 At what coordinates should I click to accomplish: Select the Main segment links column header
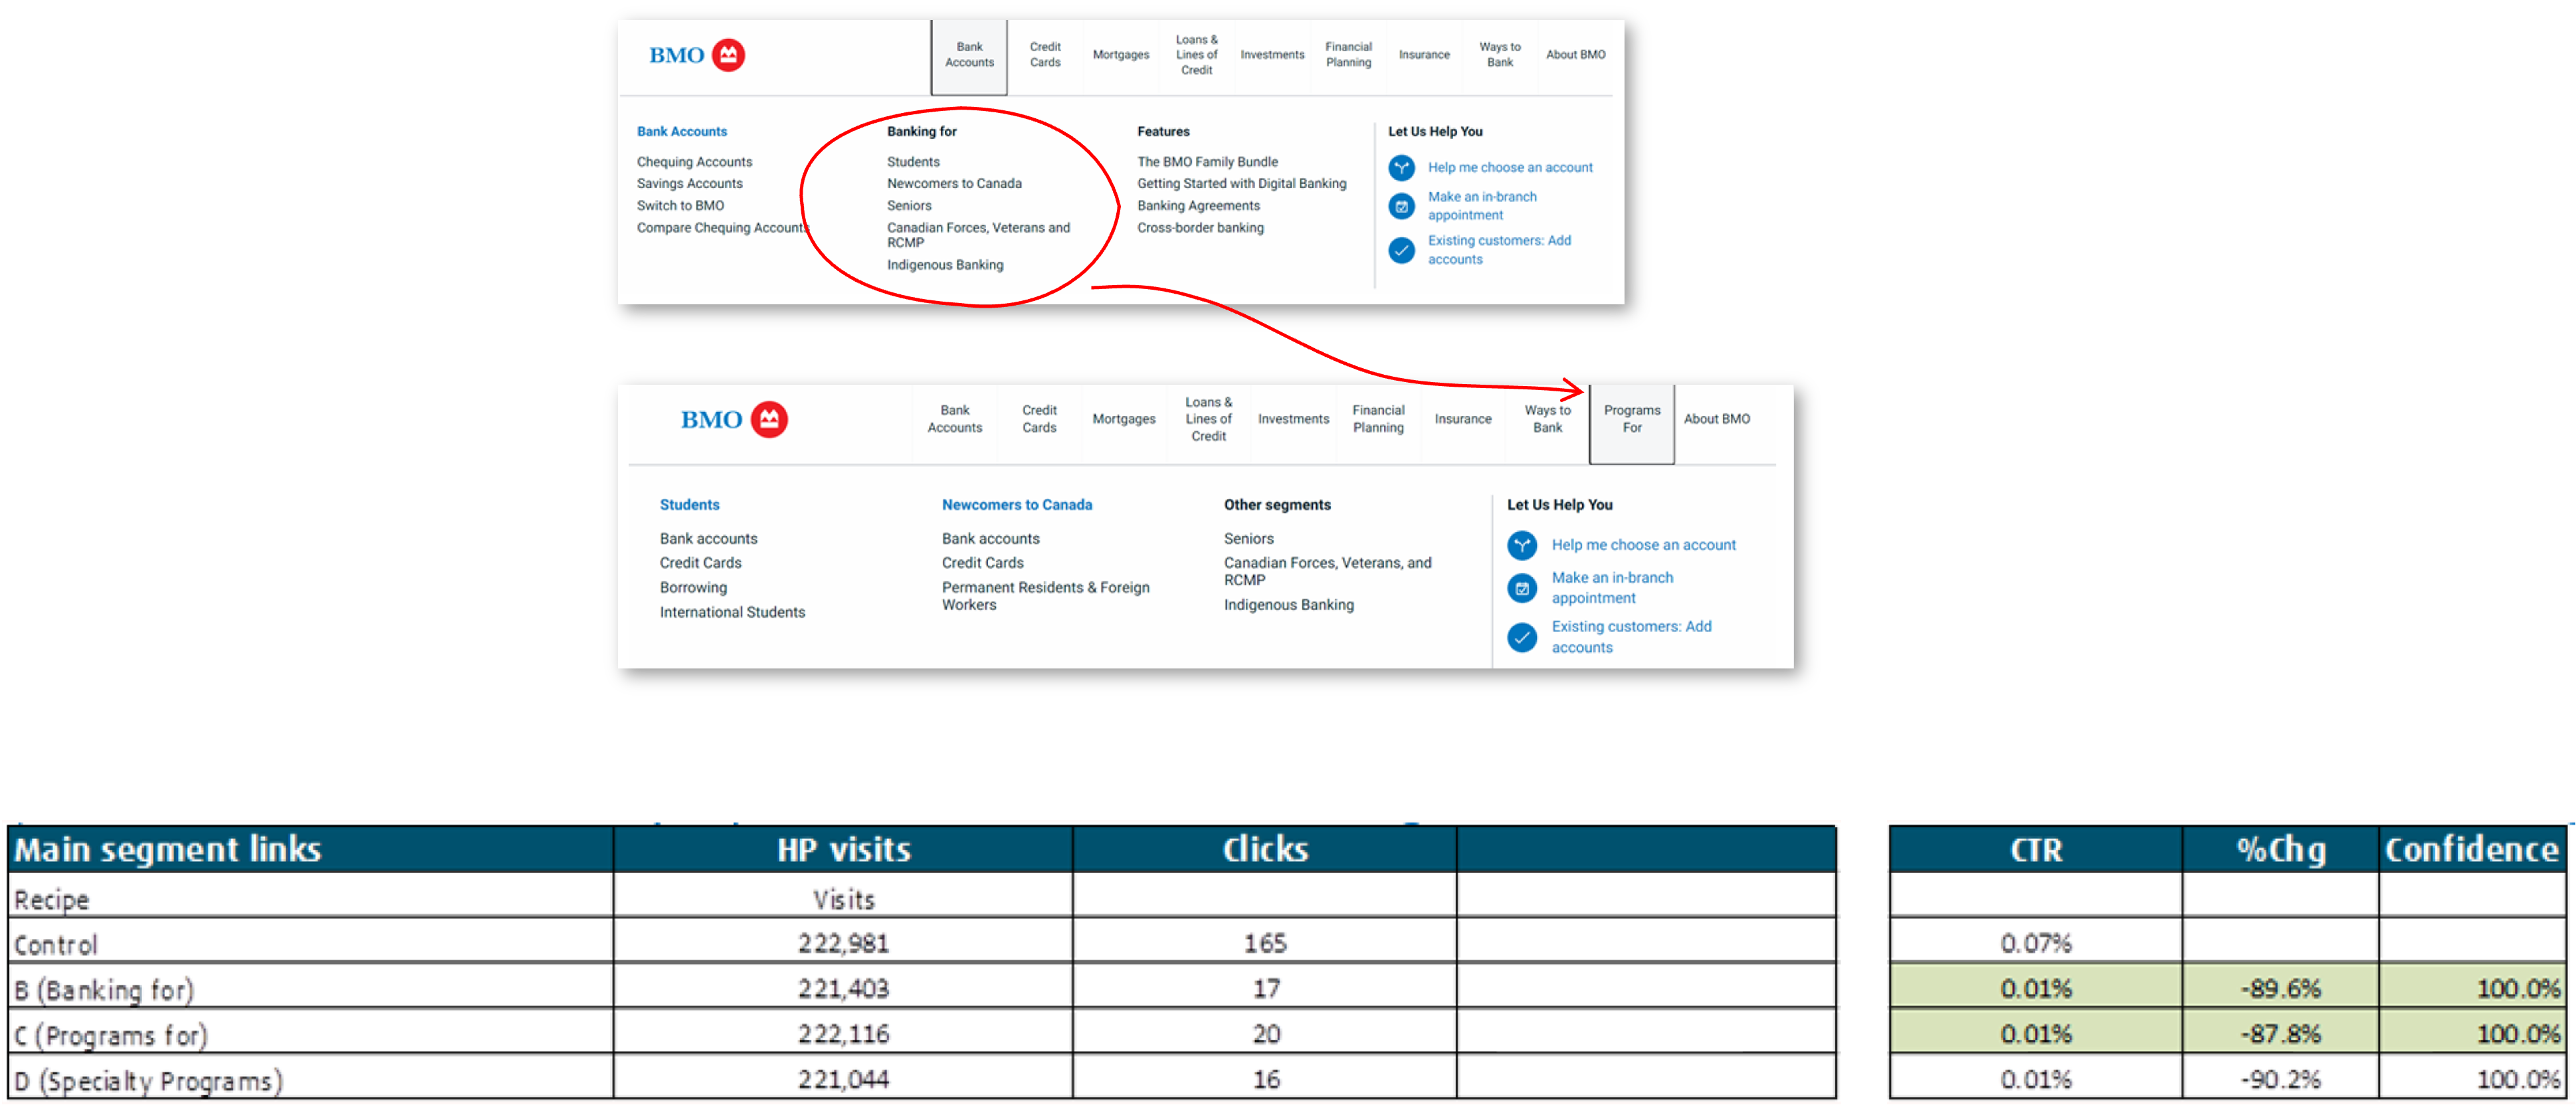coord(311,849)
